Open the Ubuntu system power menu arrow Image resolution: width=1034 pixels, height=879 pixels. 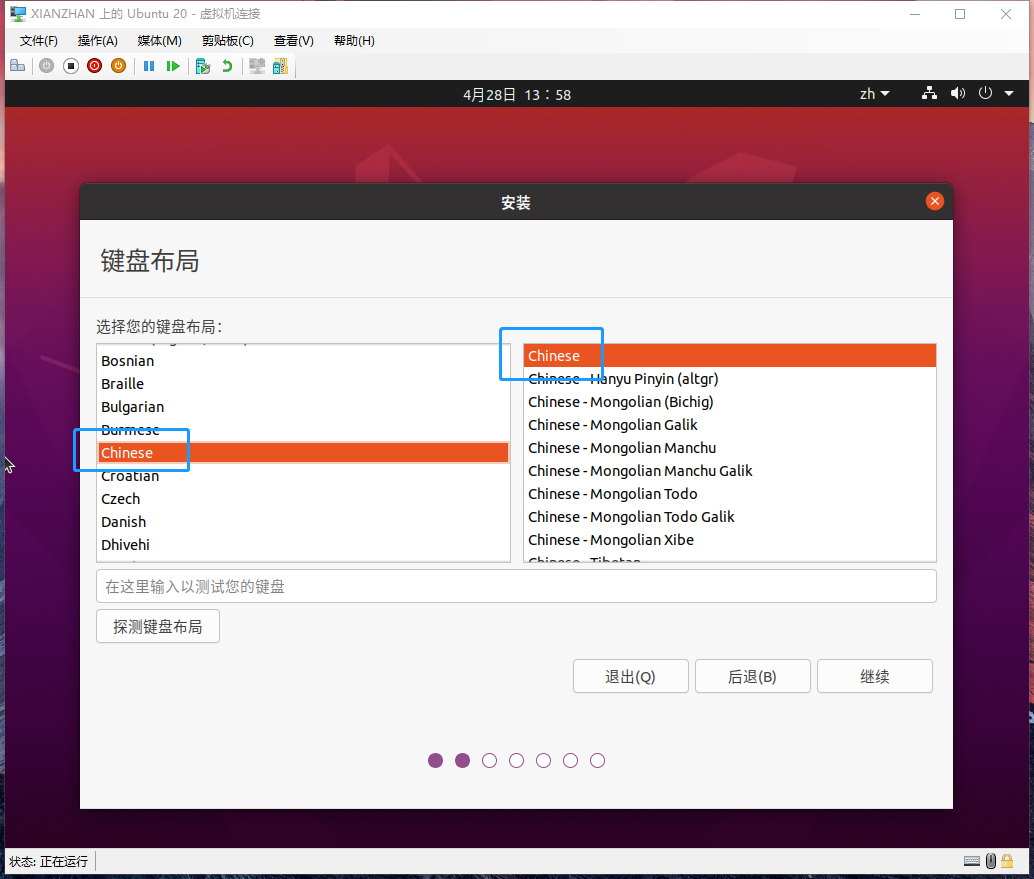[1009, 93]
